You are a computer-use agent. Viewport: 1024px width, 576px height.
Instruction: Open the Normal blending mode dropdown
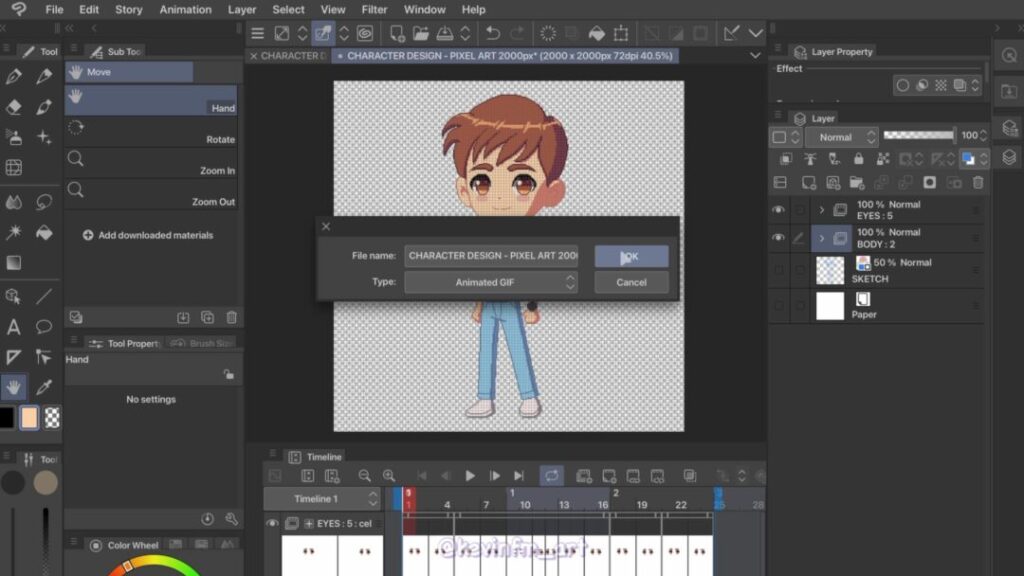[x=835, y=137]
